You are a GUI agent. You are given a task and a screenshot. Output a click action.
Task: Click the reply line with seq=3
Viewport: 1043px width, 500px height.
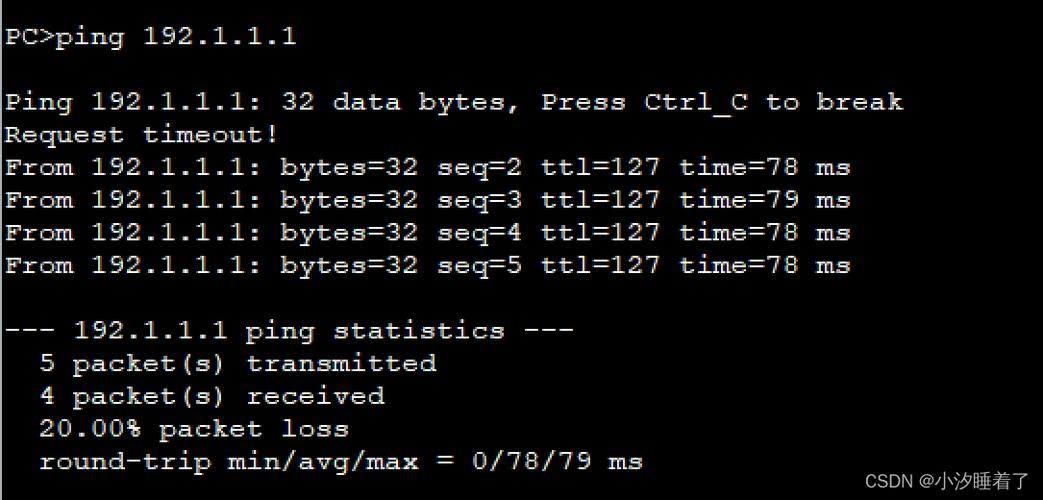[x=428, y=200]
